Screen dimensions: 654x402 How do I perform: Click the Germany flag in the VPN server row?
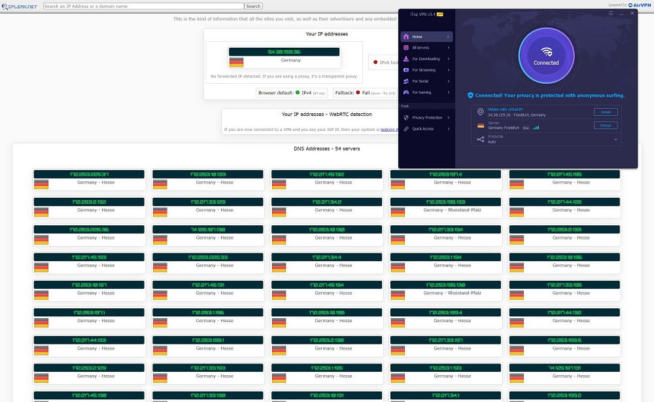(x=480, y=126)
